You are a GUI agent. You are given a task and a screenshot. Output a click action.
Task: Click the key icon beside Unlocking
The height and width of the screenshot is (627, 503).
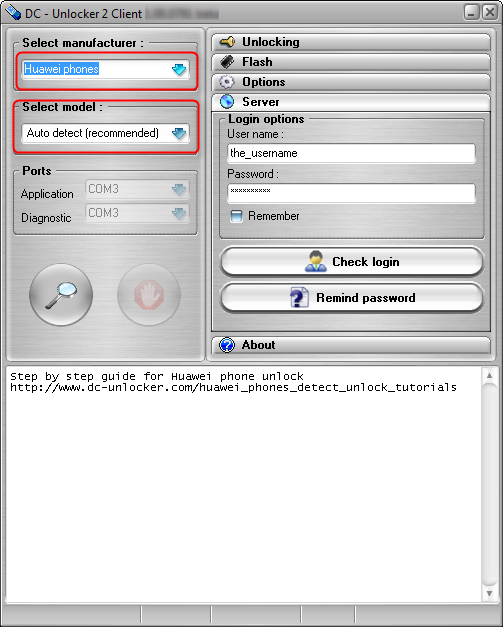point(227,42)
